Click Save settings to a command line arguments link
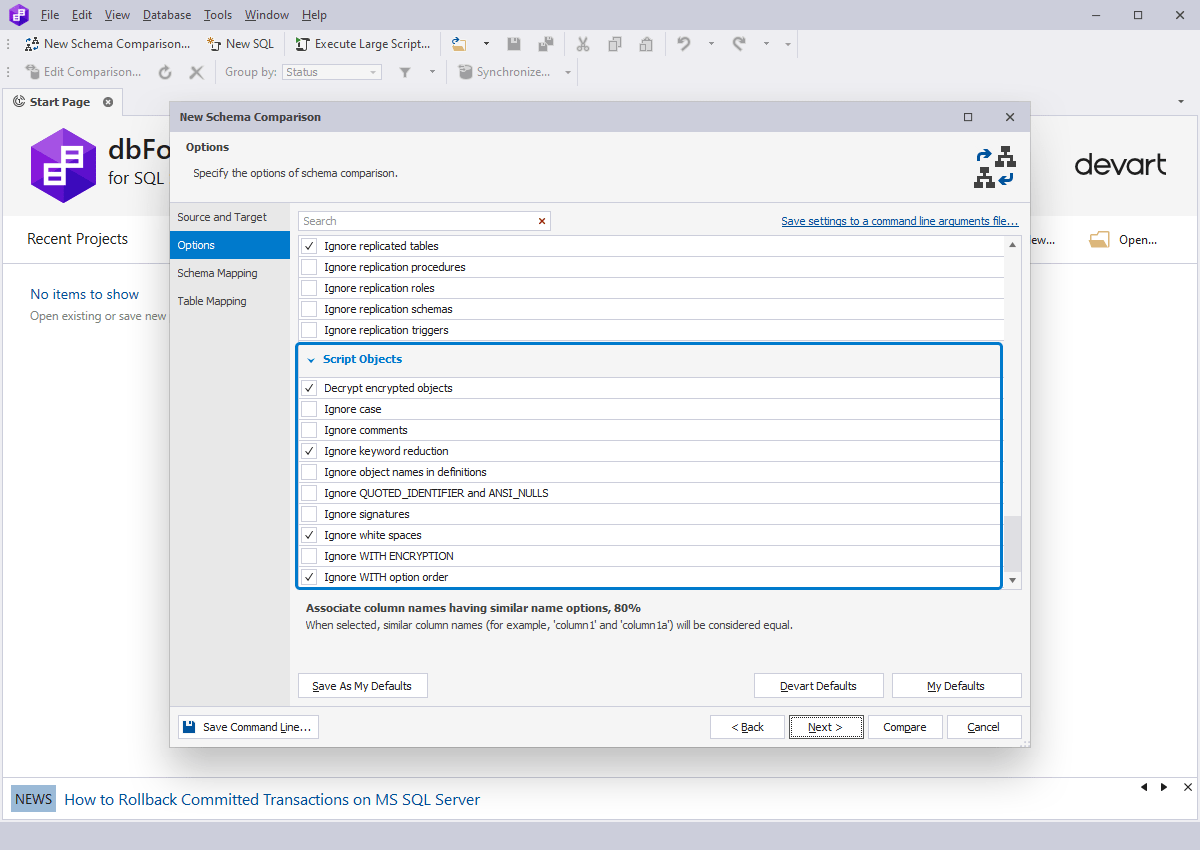1200x850 pixels. 899,220
